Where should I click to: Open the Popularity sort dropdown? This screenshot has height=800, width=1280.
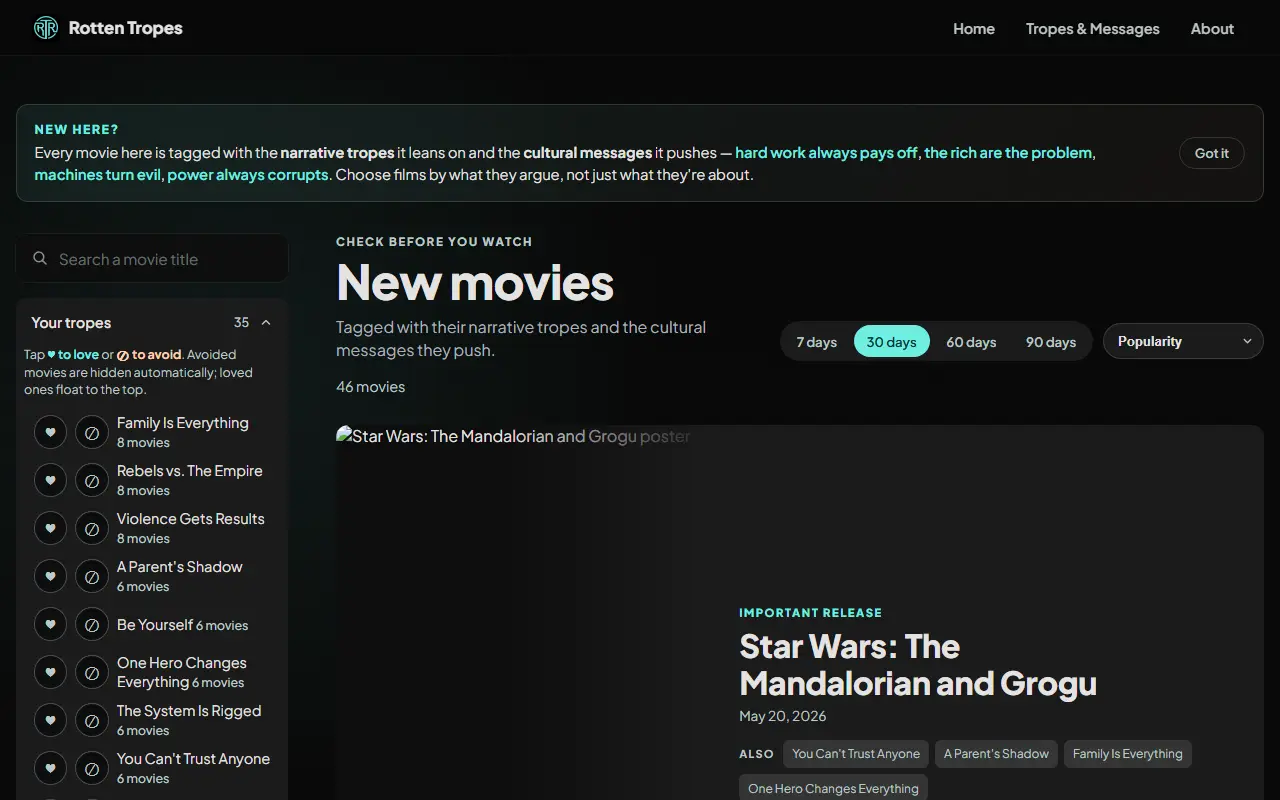click(1183, 341)
